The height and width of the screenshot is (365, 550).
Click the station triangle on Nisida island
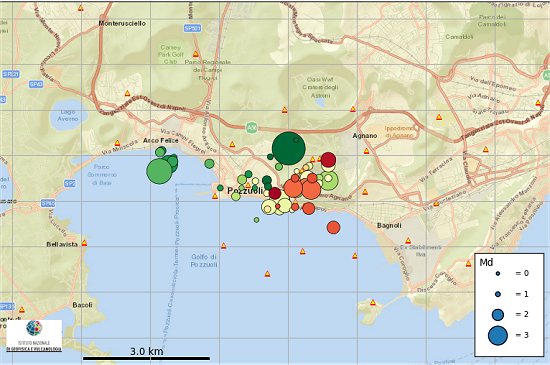click(373, 302)
